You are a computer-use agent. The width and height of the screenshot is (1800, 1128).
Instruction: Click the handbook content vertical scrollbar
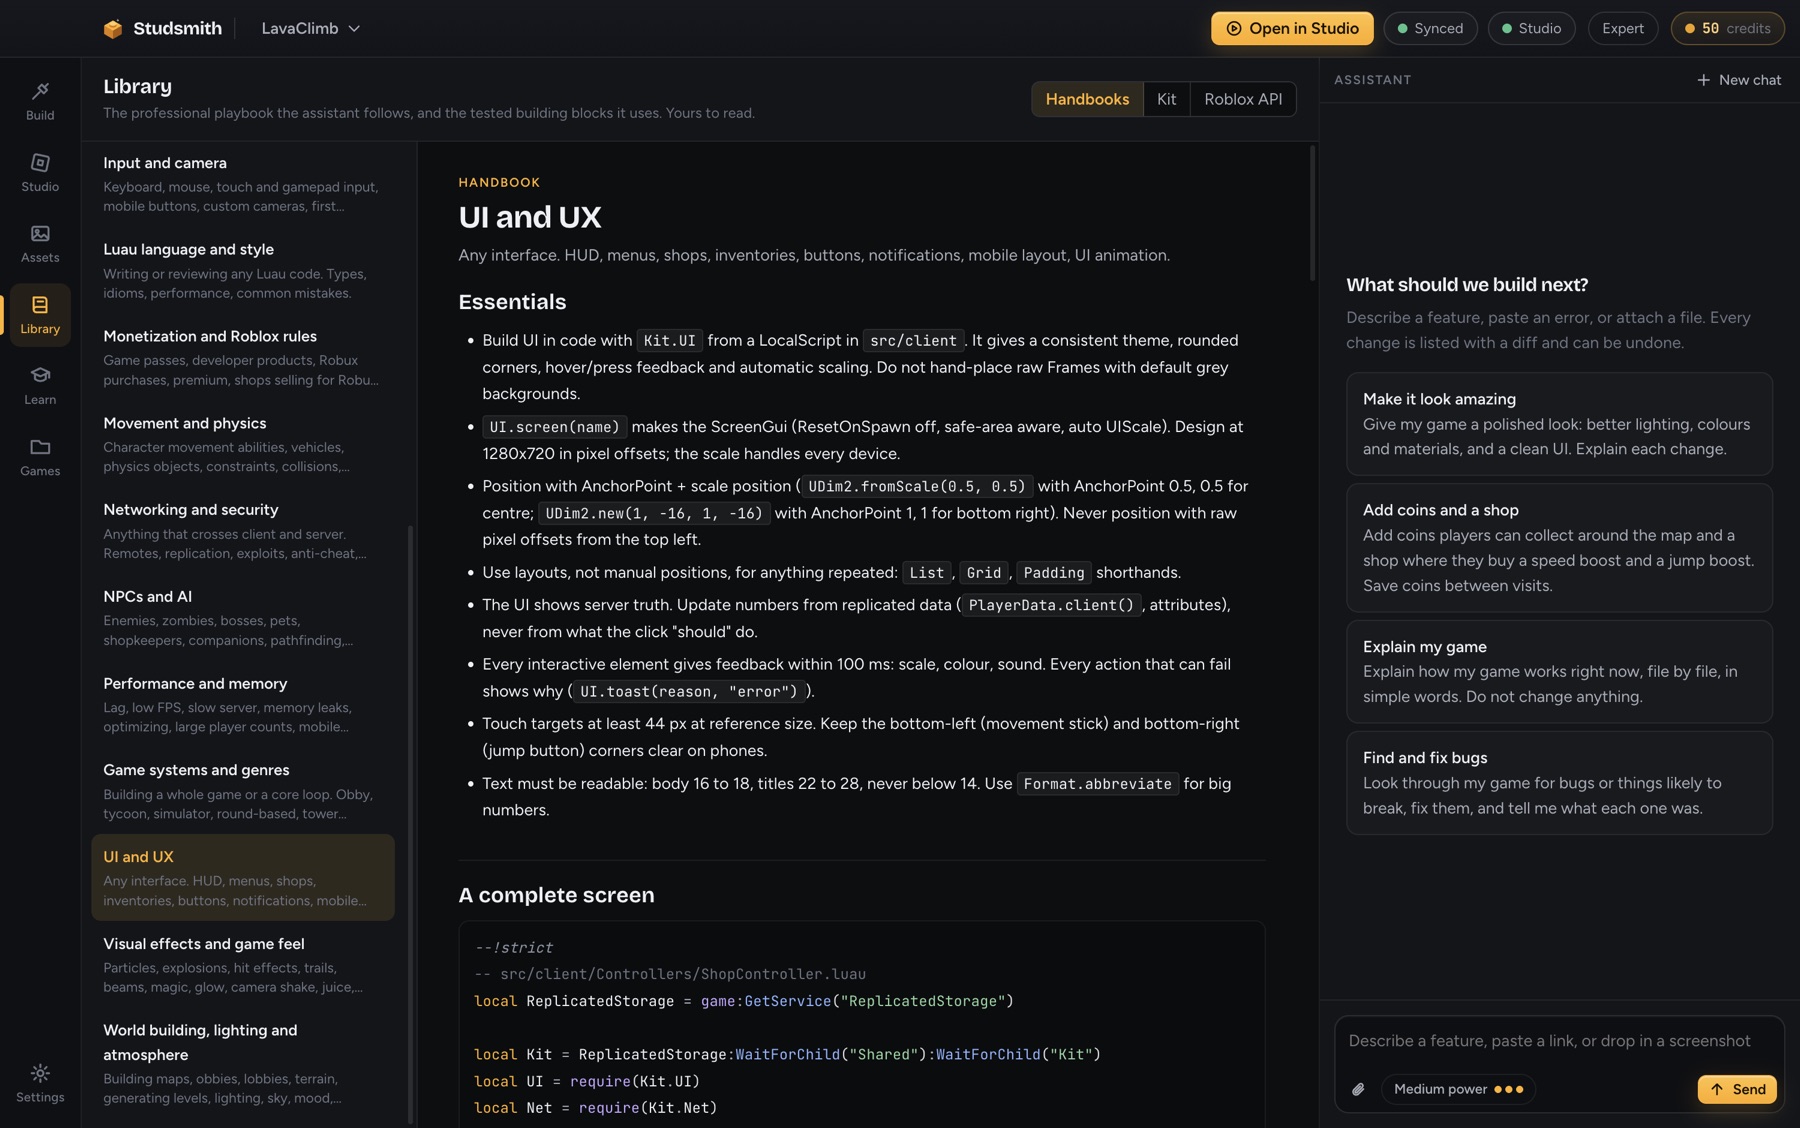pos(1312,214)
